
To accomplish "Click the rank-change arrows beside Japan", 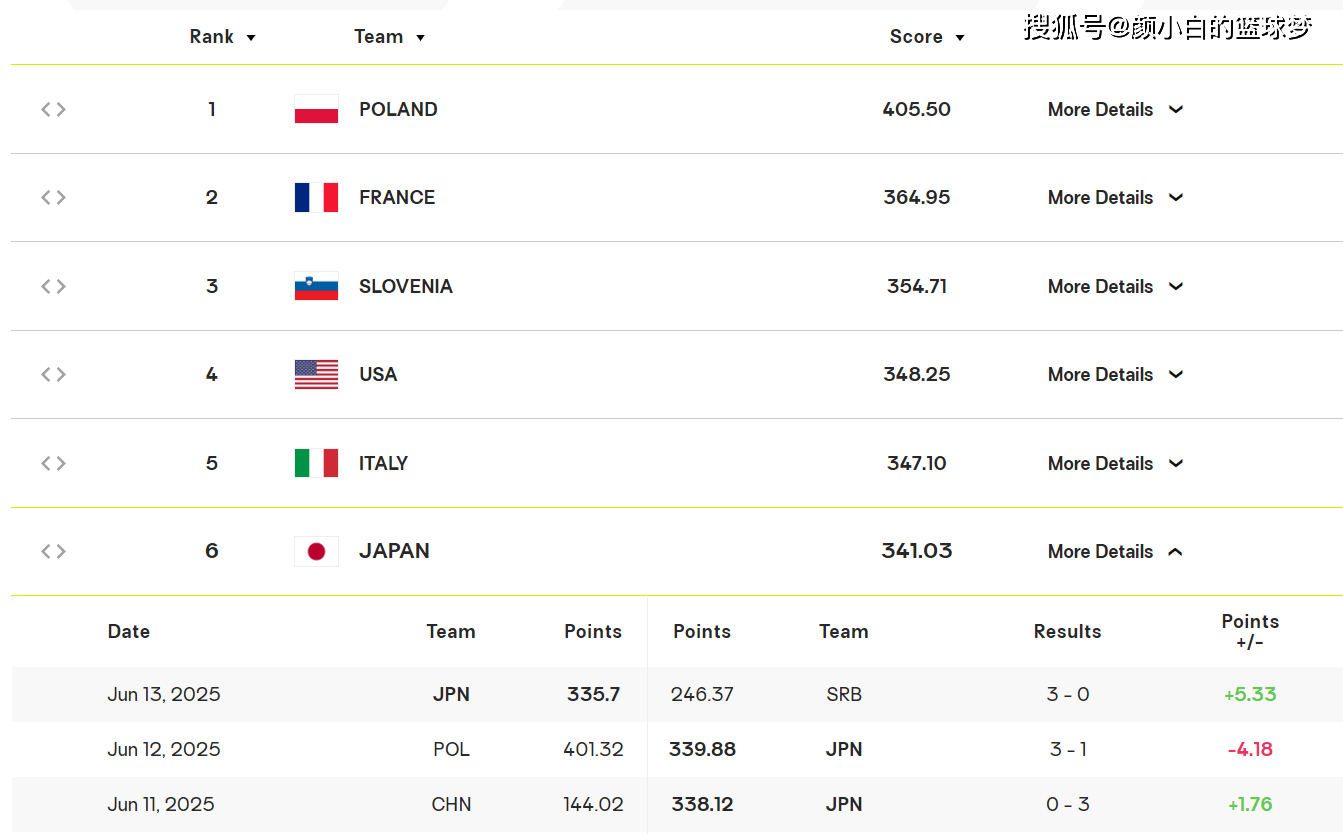I will coord(53,551).
